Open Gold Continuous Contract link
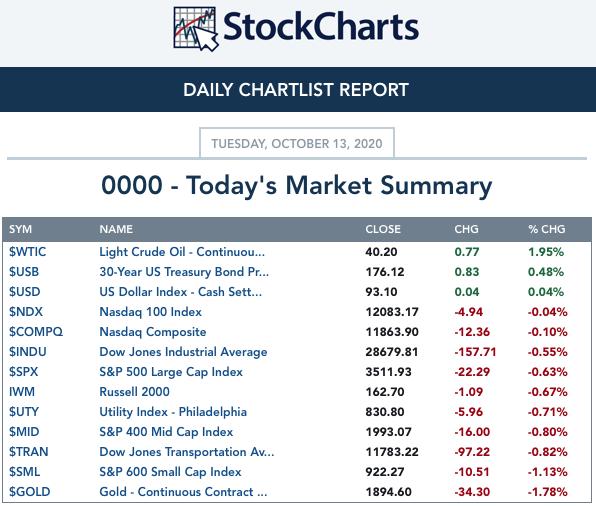 [183, 492]
